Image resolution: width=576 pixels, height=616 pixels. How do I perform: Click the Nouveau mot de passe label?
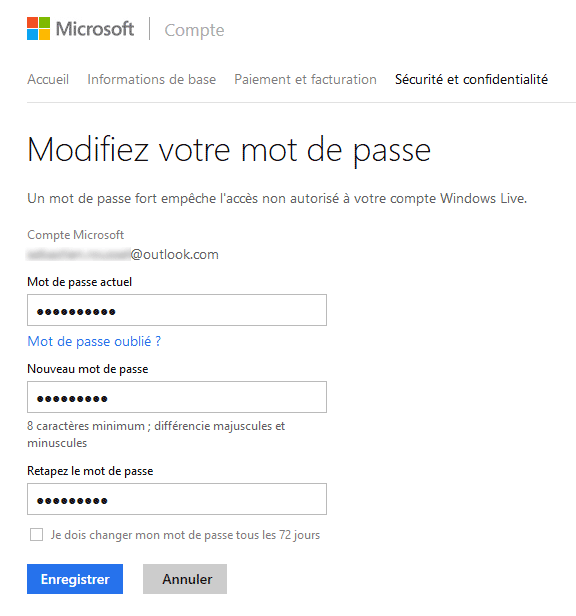point(88,369)
